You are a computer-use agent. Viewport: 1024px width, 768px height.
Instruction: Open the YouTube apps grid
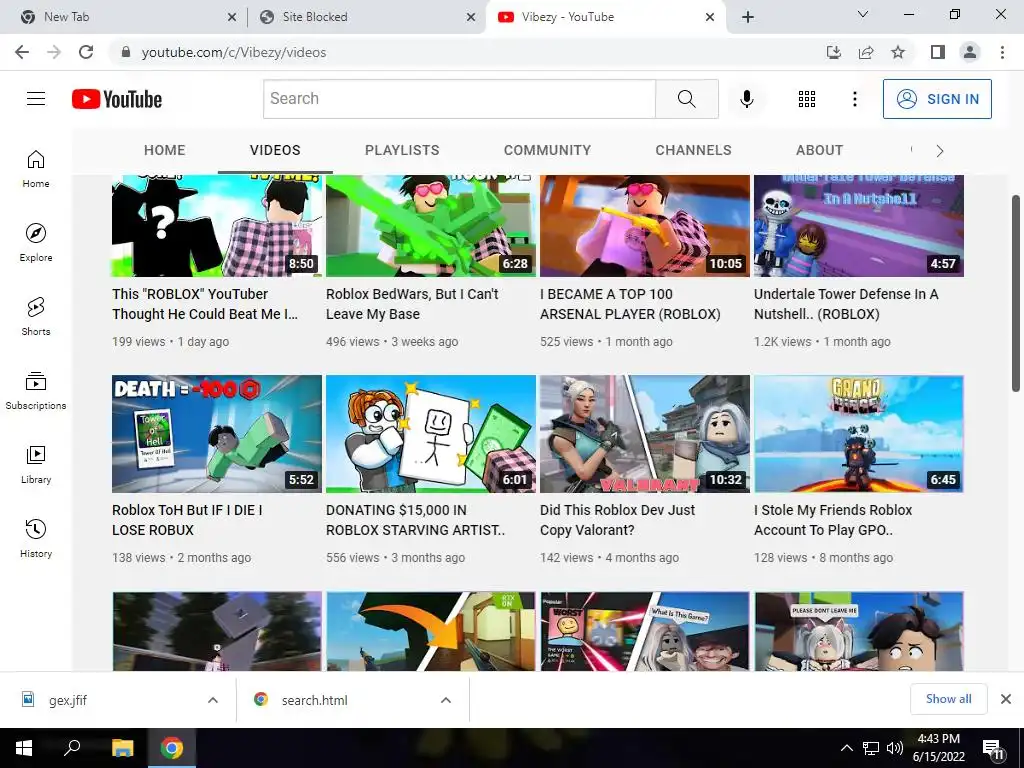coord(807,99)
